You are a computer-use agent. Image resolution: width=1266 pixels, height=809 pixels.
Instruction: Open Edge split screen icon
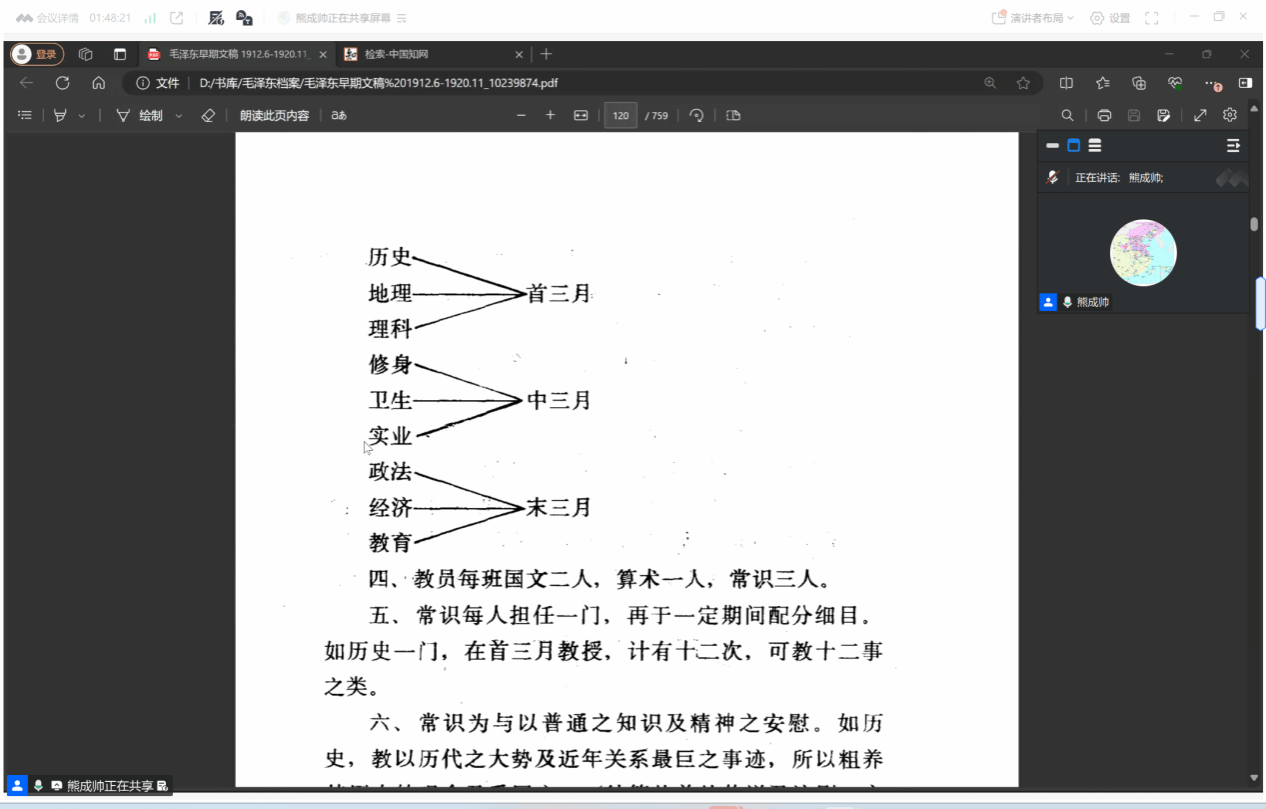click(1066, 83)
